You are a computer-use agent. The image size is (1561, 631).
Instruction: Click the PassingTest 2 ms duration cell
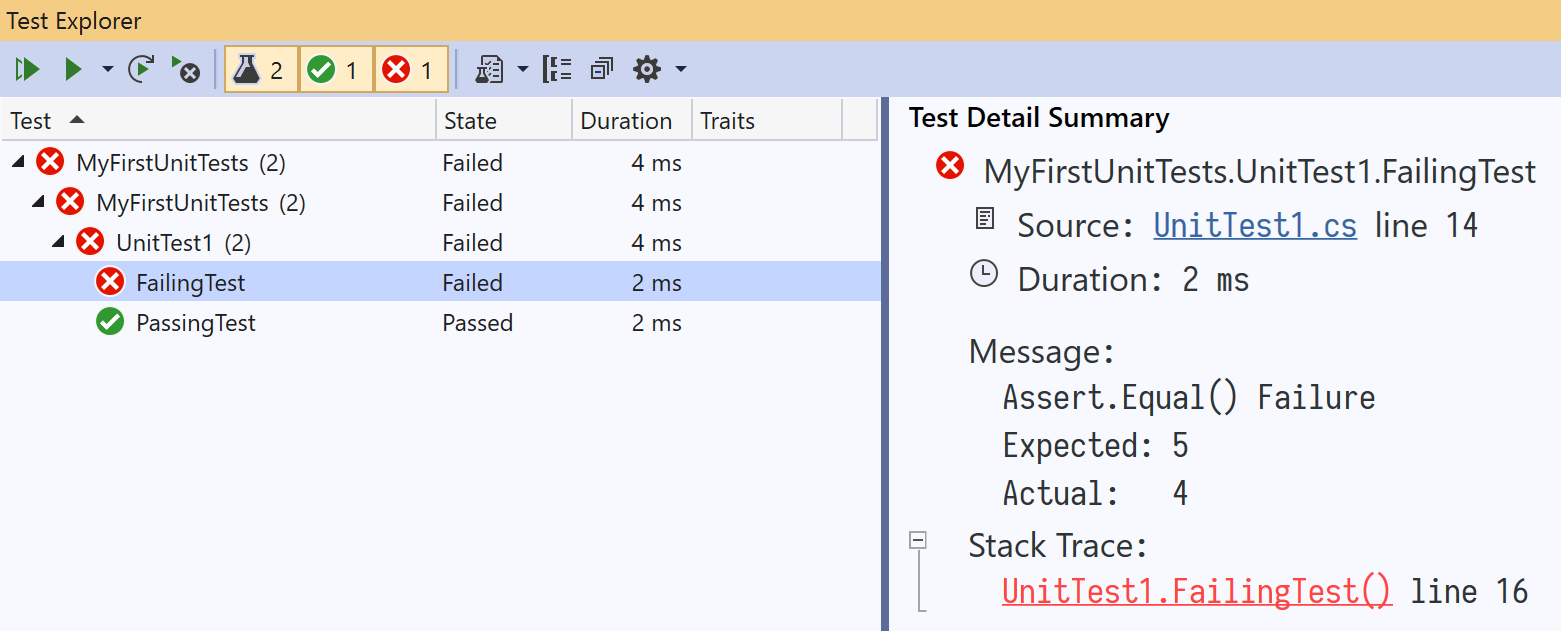(x=657, y=323)
